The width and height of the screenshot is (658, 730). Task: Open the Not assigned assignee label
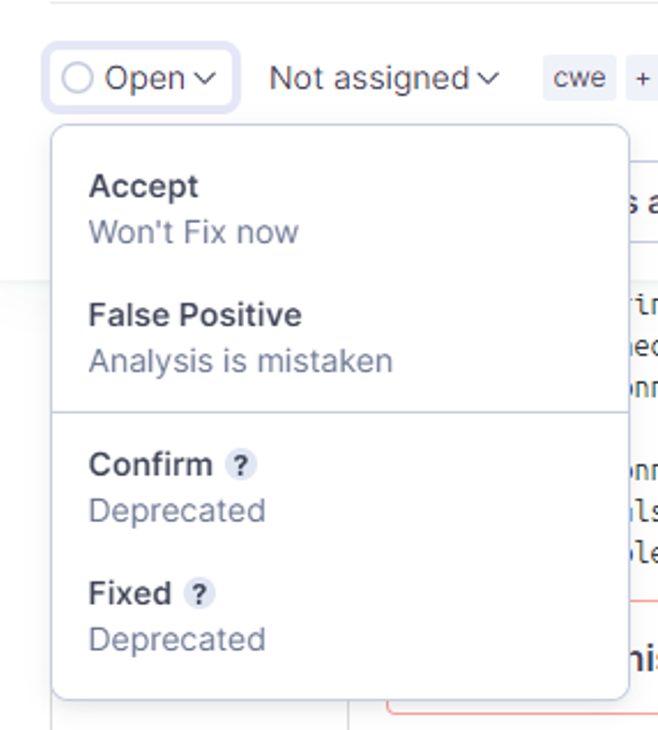coord(369,78)
